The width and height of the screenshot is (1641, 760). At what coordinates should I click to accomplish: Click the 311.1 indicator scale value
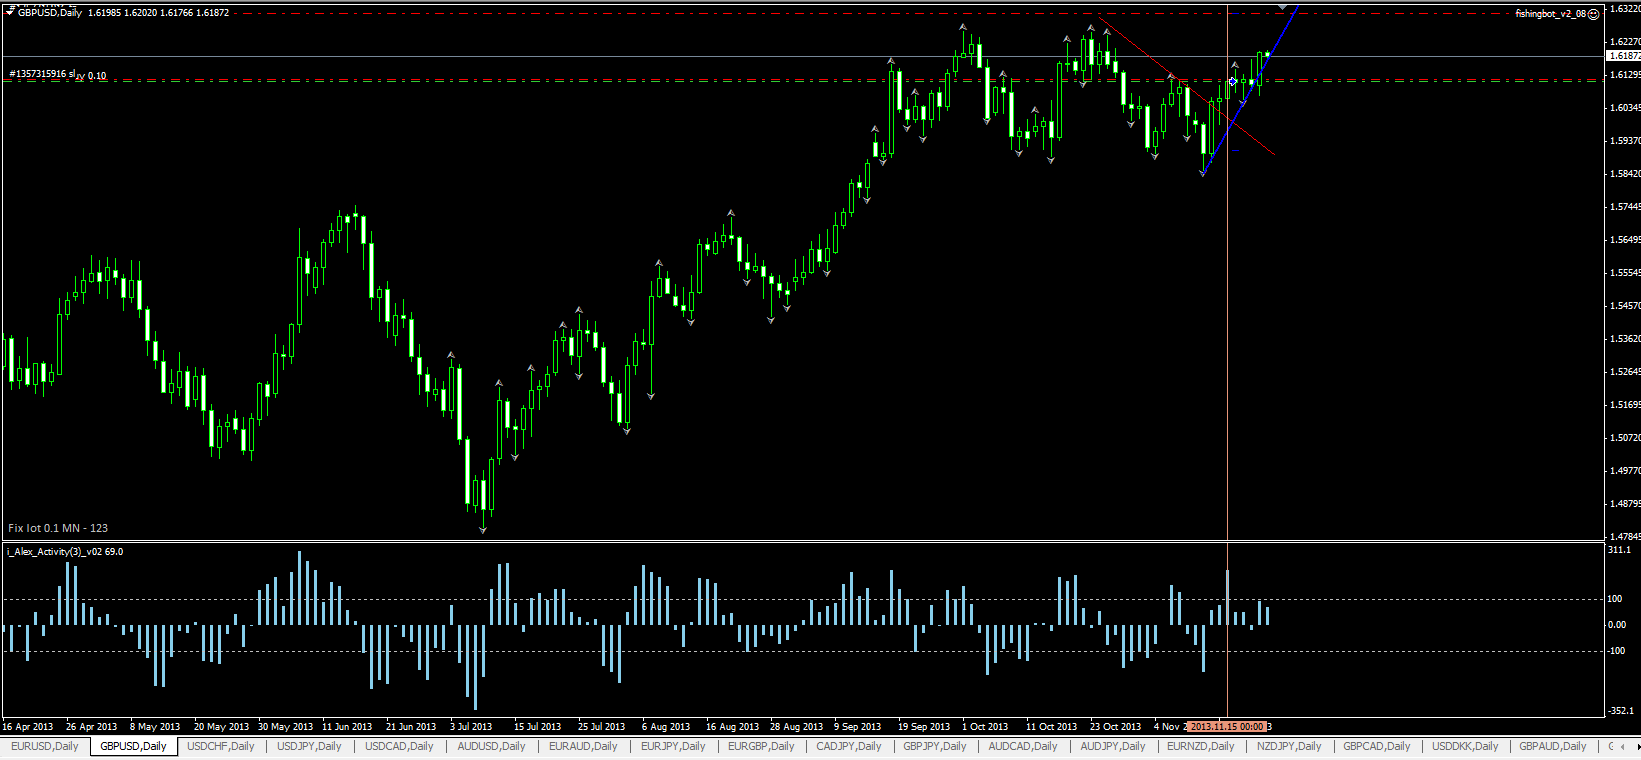pyautogui.click(x=1619, y=550)
